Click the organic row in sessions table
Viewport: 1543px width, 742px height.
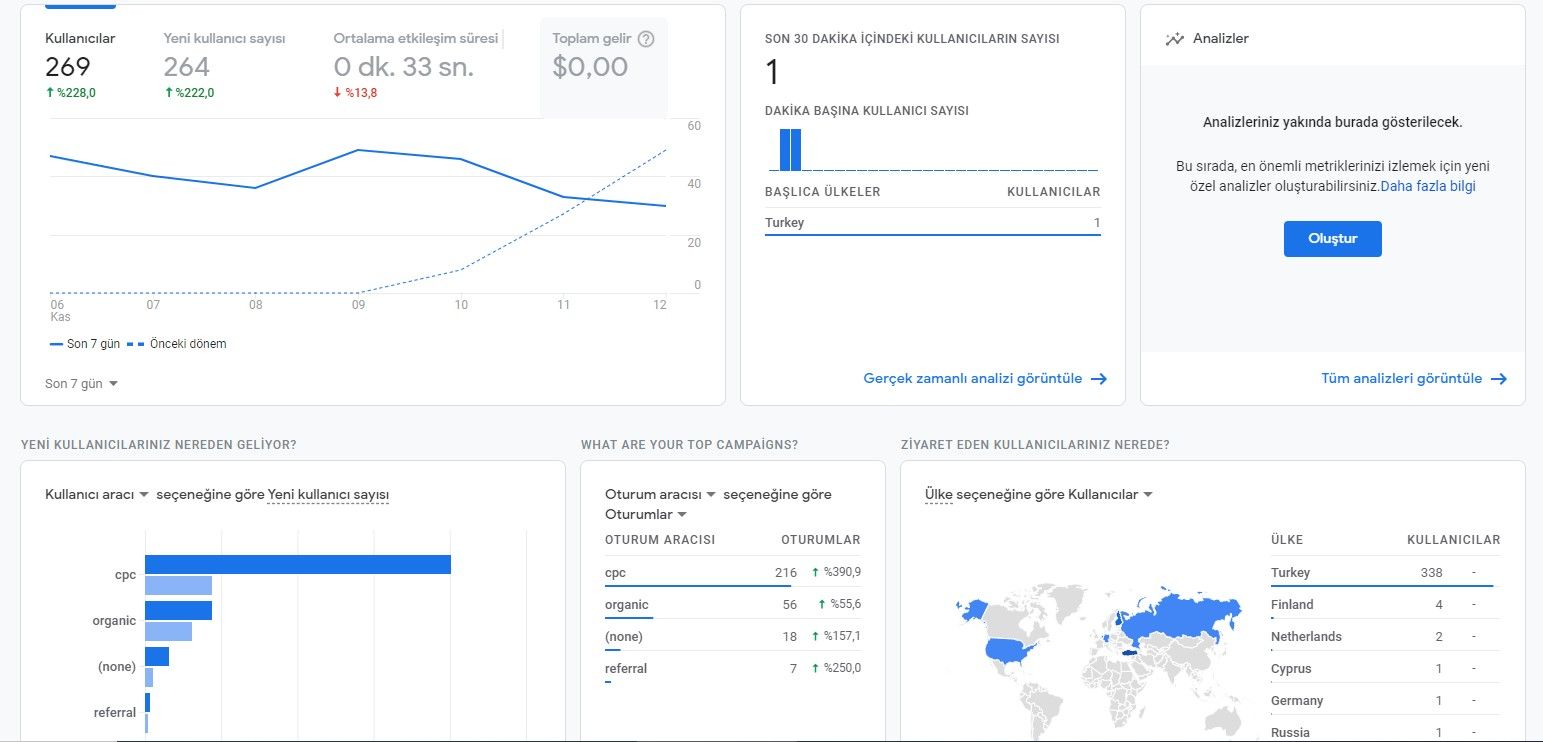pos(732,605)
